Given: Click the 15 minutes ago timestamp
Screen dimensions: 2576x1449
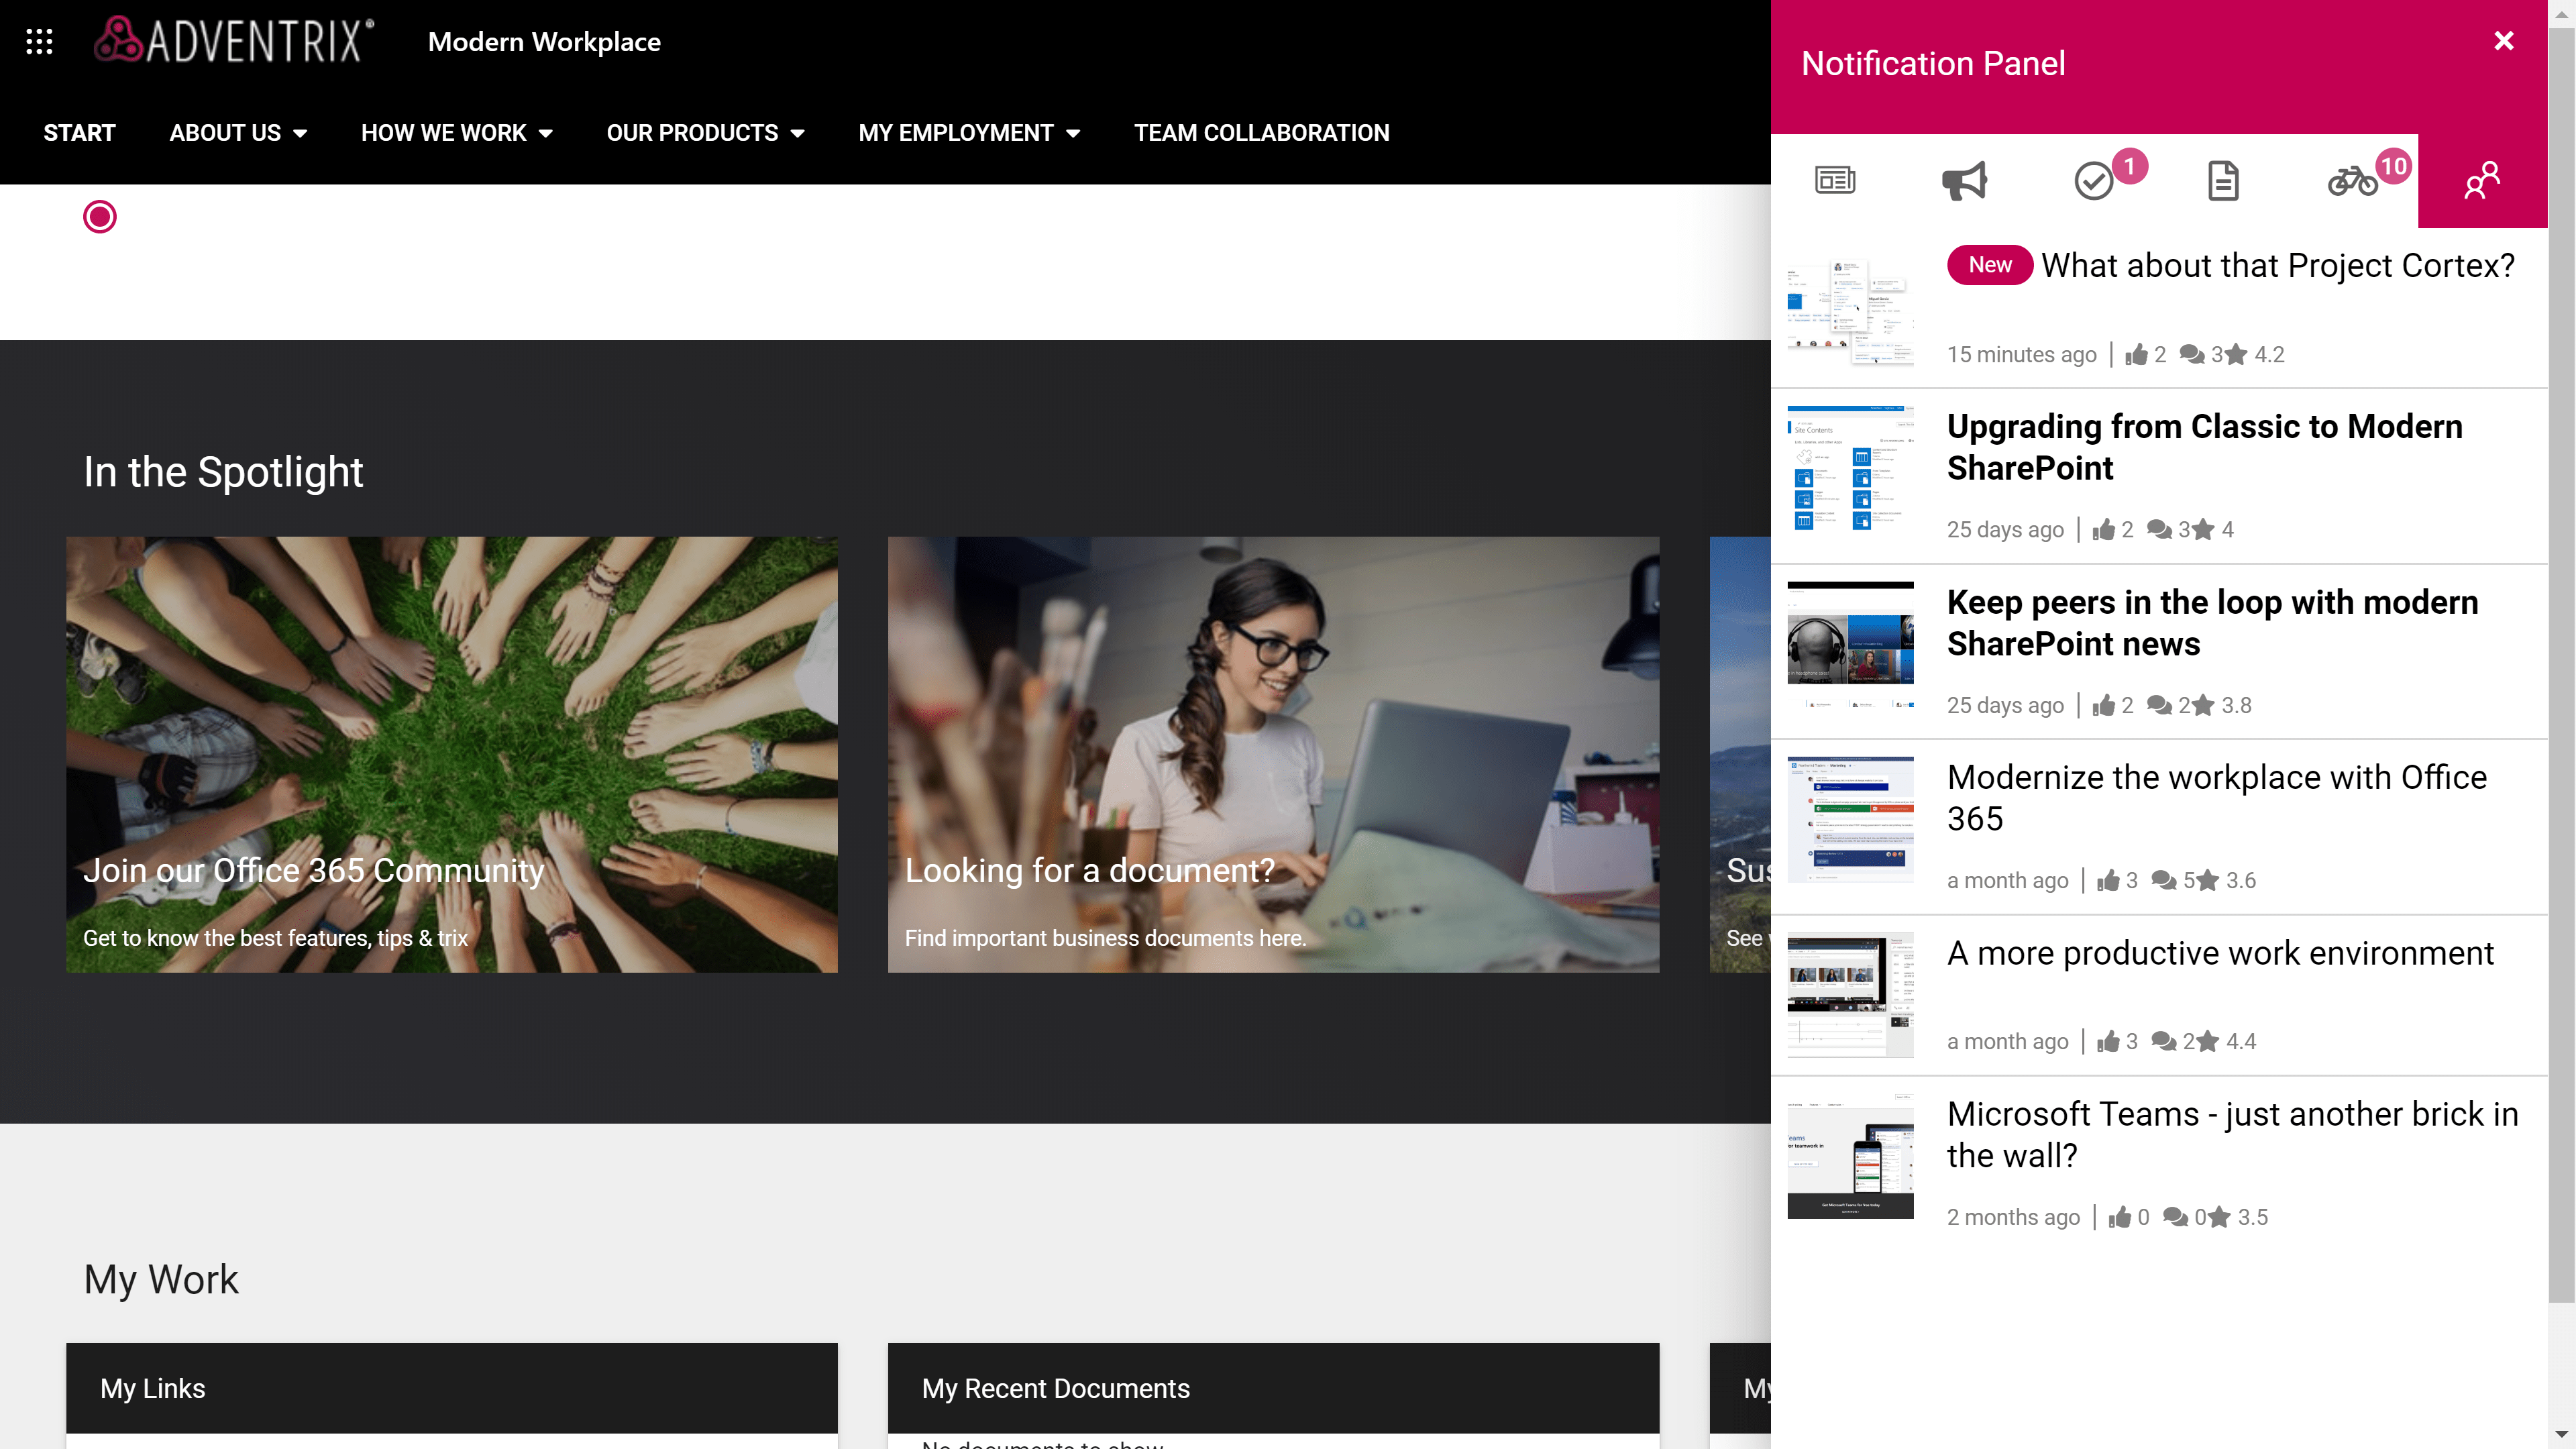Looking at the screenshot, I should click(2021, 354).
